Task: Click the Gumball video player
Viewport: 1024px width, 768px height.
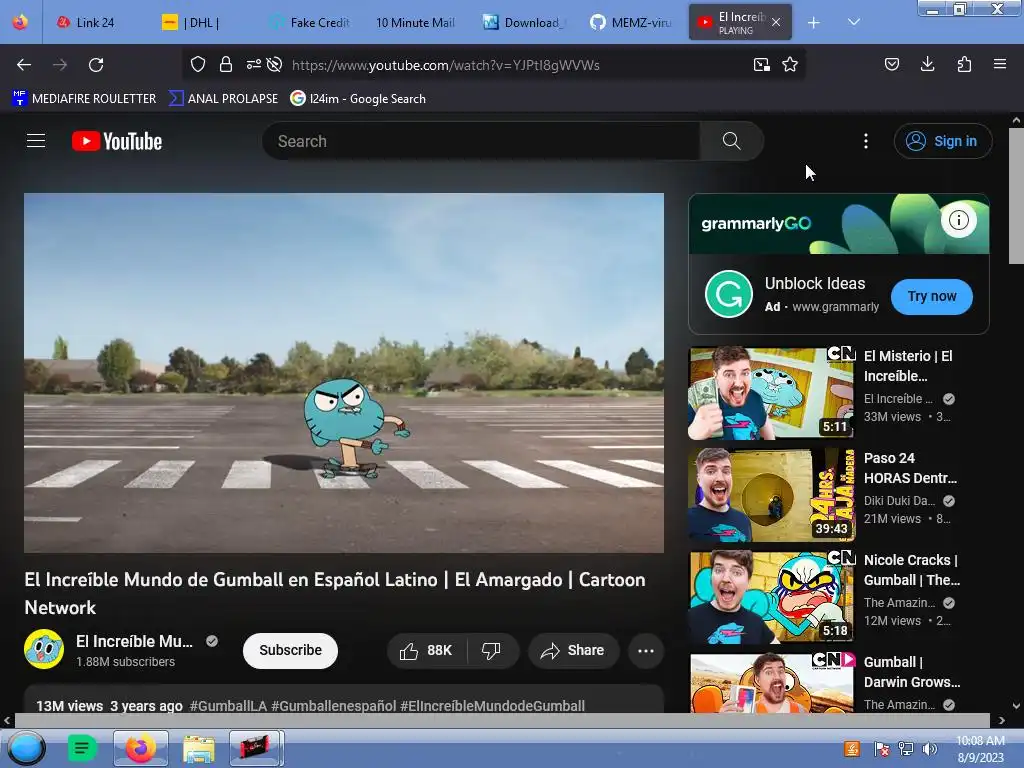Action: (344, 373)
